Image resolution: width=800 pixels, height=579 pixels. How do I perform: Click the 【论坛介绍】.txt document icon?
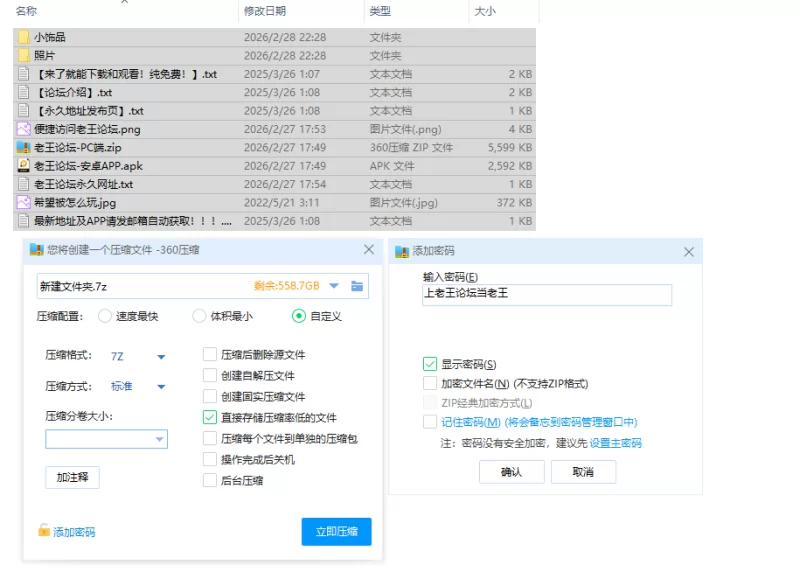[23, 92]
